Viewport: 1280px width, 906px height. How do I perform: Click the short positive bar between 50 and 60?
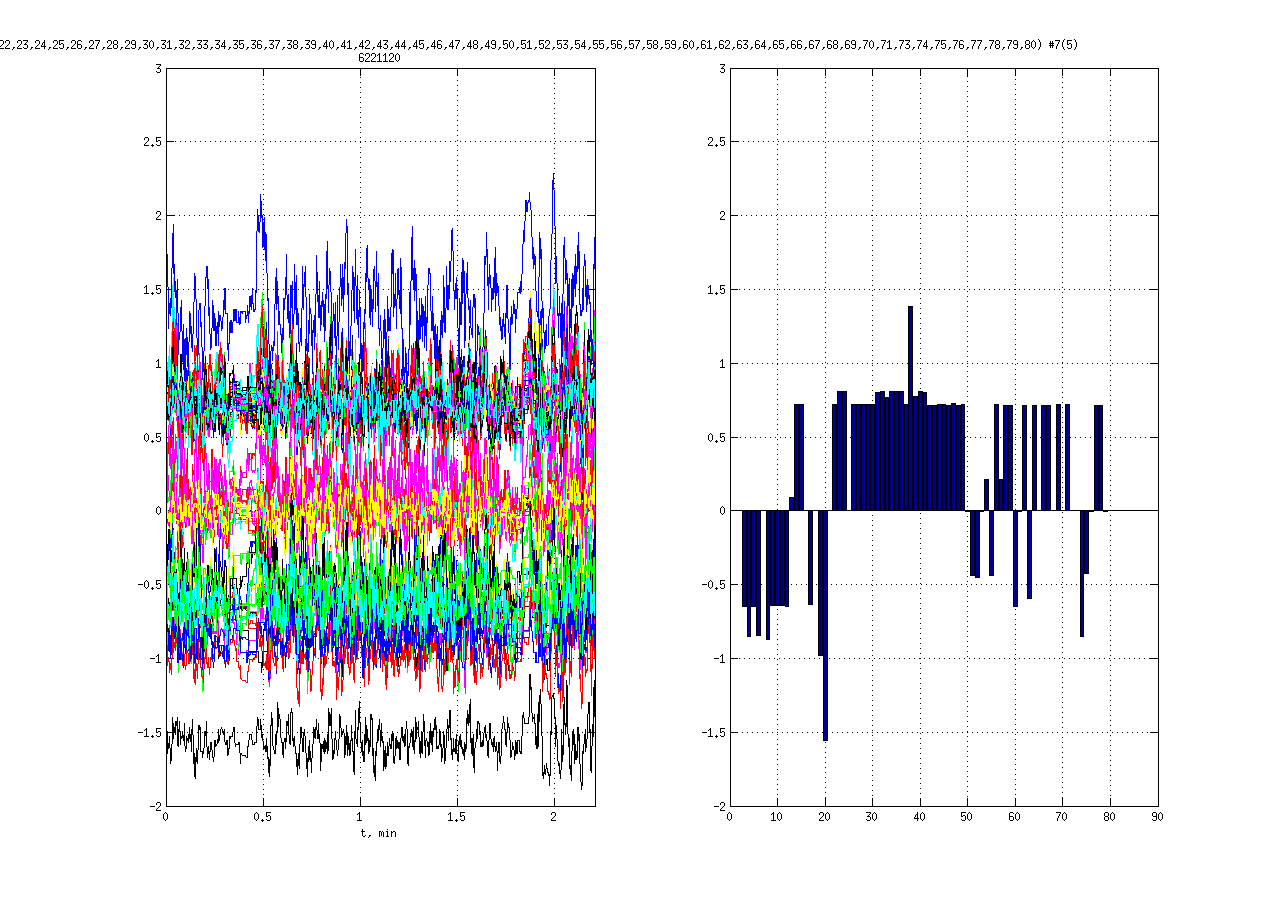click(x=986, y=495)
